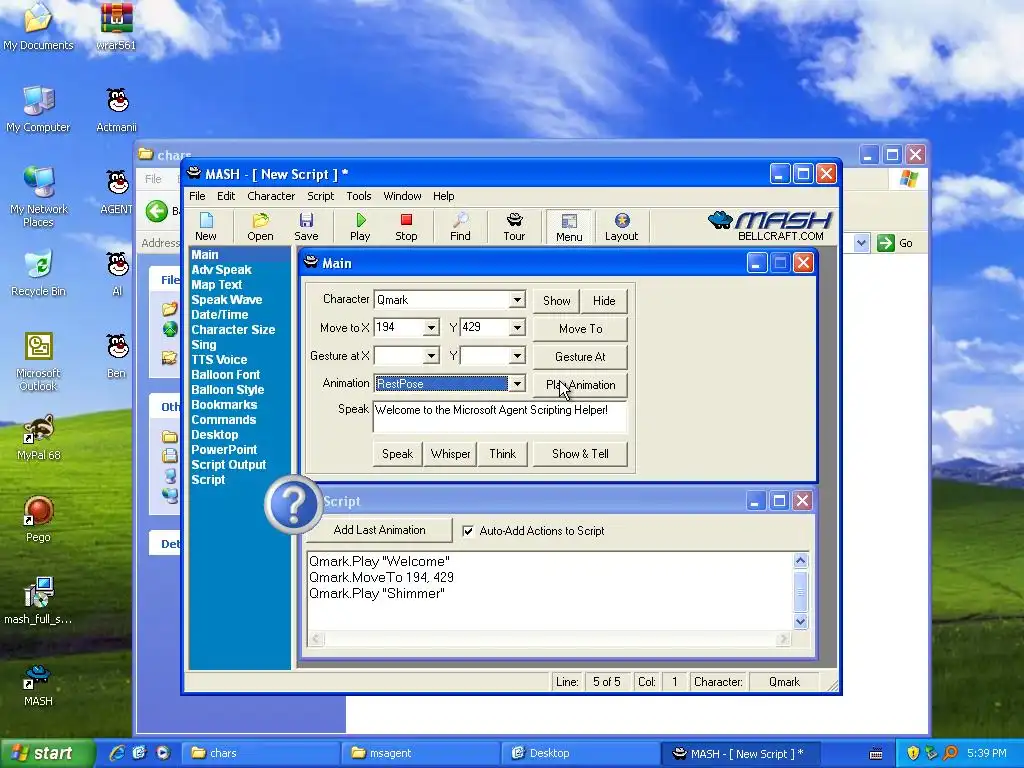The image size is (1024, 768).
Task: Open the Move to Y dropdown
Action: point(517,328)
